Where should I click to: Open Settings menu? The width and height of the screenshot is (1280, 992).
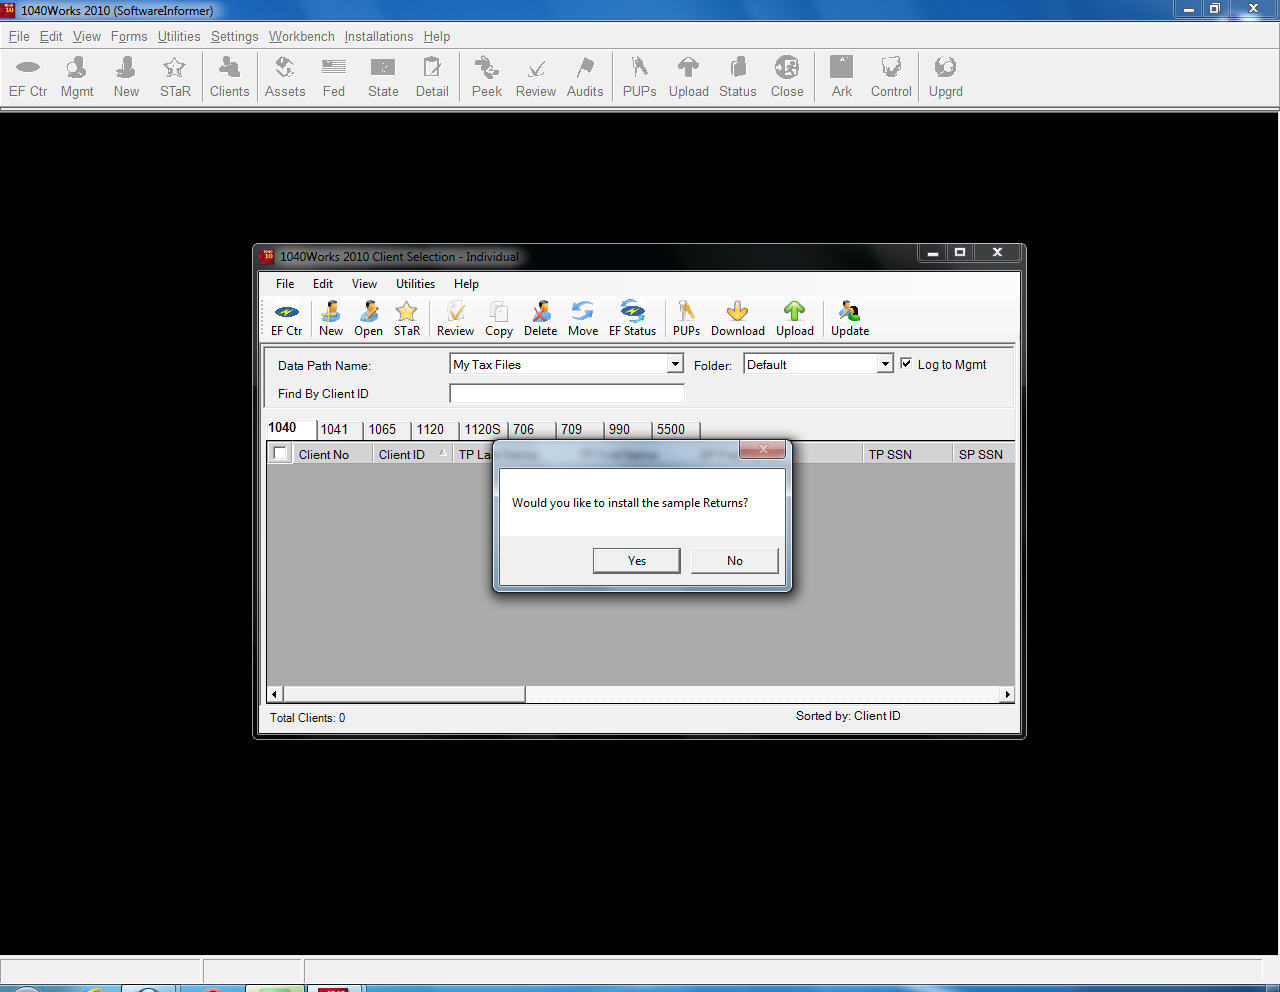[234, 36]
